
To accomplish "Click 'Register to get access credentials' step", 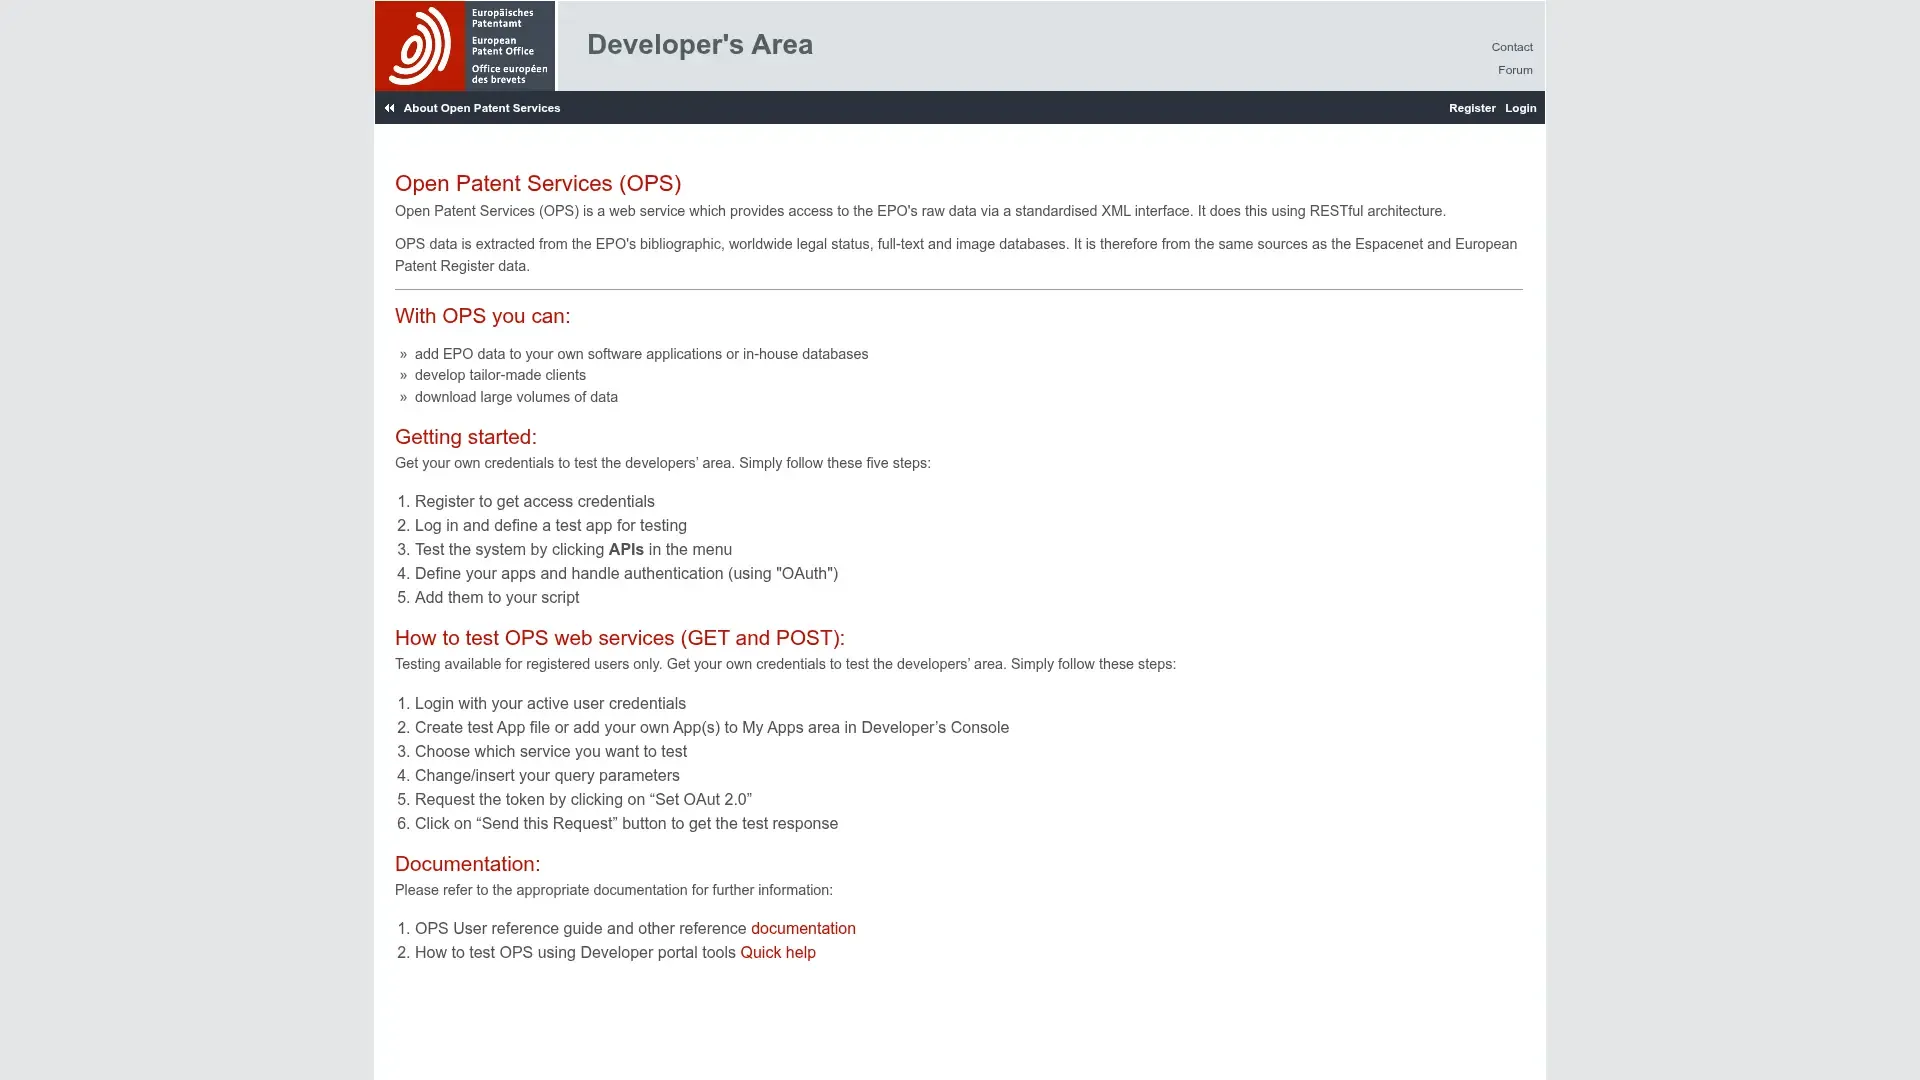I will click(534, 502).
